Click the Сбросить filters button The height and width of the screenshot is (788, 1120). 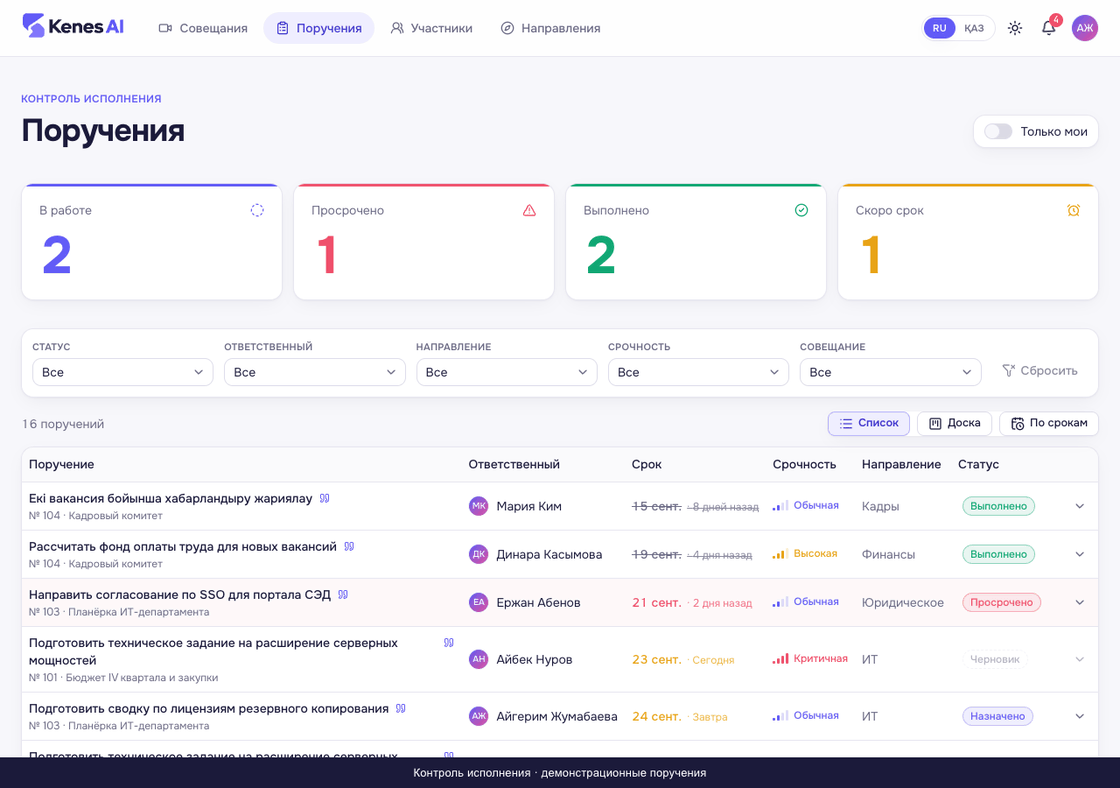[x=1040, y=370]
